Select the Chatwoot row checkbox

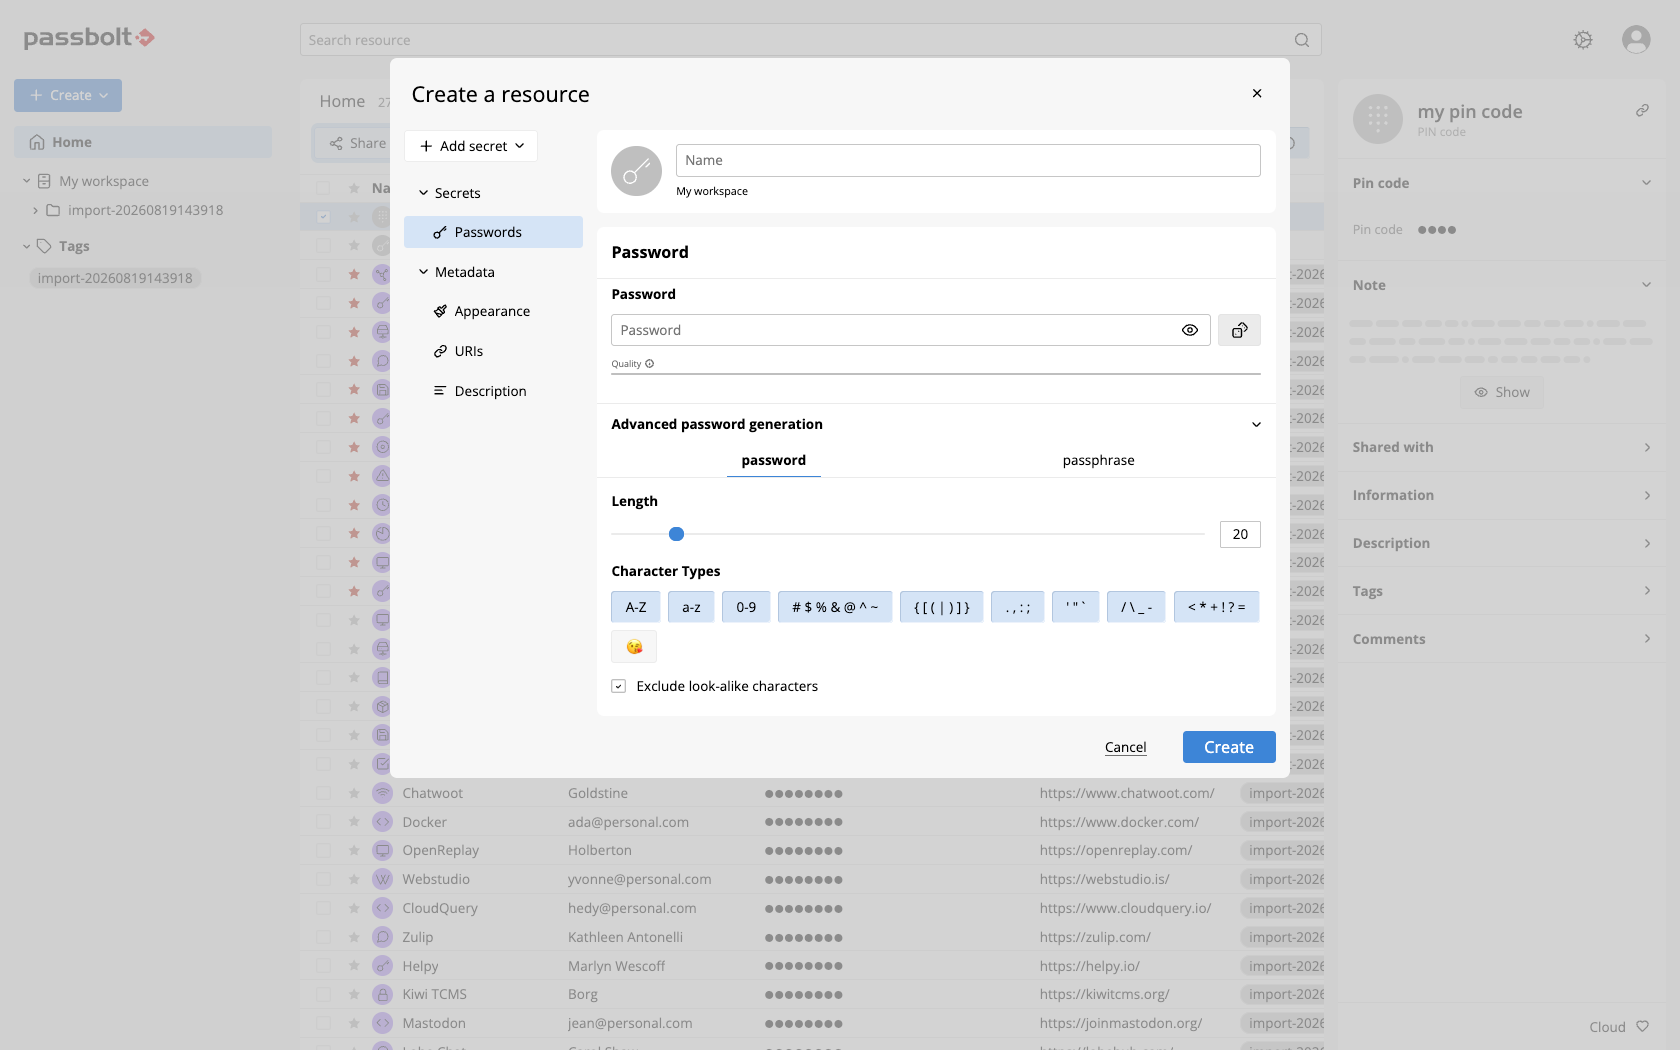coord(323,793)
